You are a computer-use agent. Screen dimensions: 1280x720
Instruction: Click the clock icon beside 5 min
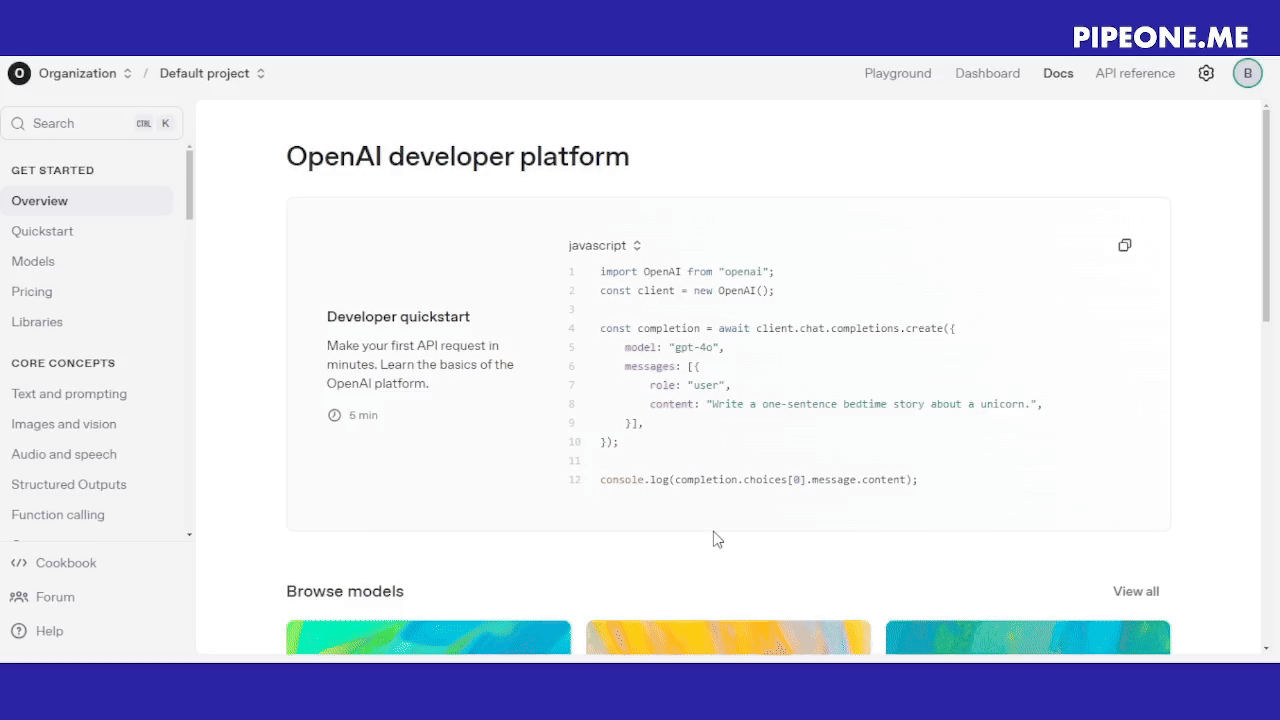[x=334, y=415]
